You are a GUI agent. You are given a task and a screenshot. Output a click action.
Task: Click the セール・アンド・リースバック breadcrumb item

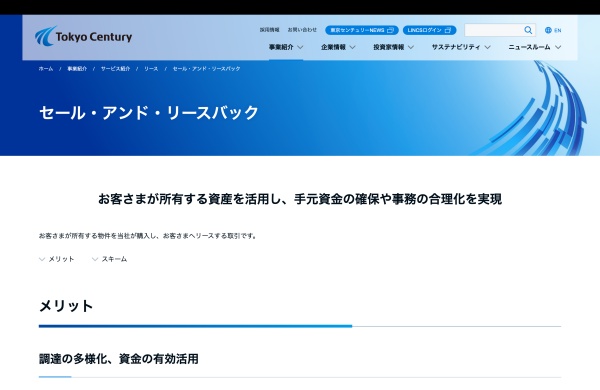point(207,69)
